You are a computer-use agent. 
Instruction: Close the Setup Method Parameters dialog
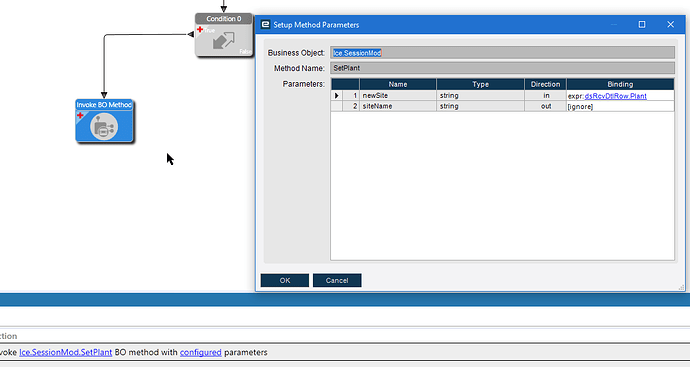coord(670,25)
